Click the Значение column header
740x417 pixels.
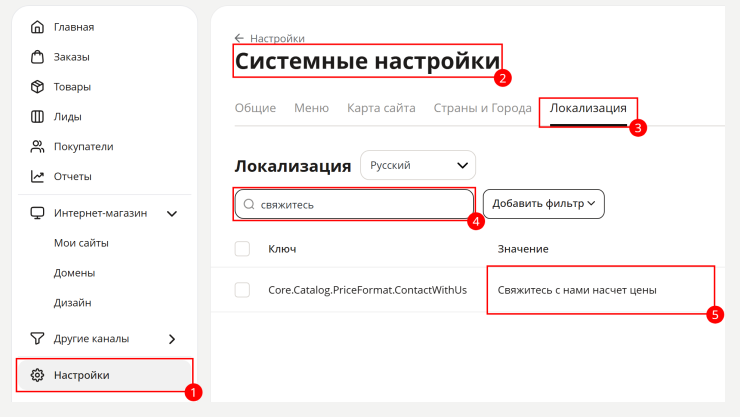pyautogui.click(x=523, y=249)
